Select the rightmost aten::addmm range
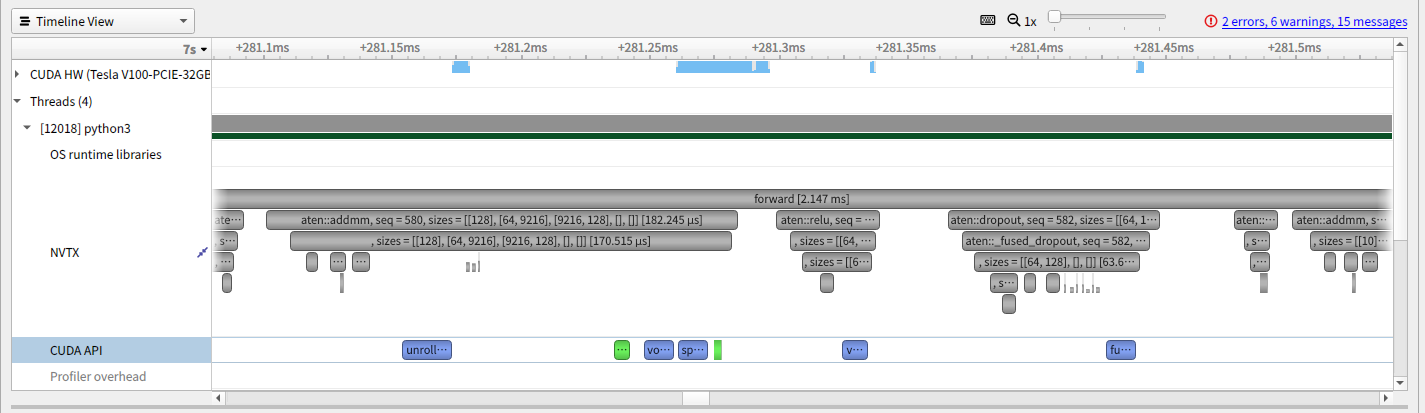Viewport: 1425px width, 413px height. pyautogui.click(x=1342, y=220)
